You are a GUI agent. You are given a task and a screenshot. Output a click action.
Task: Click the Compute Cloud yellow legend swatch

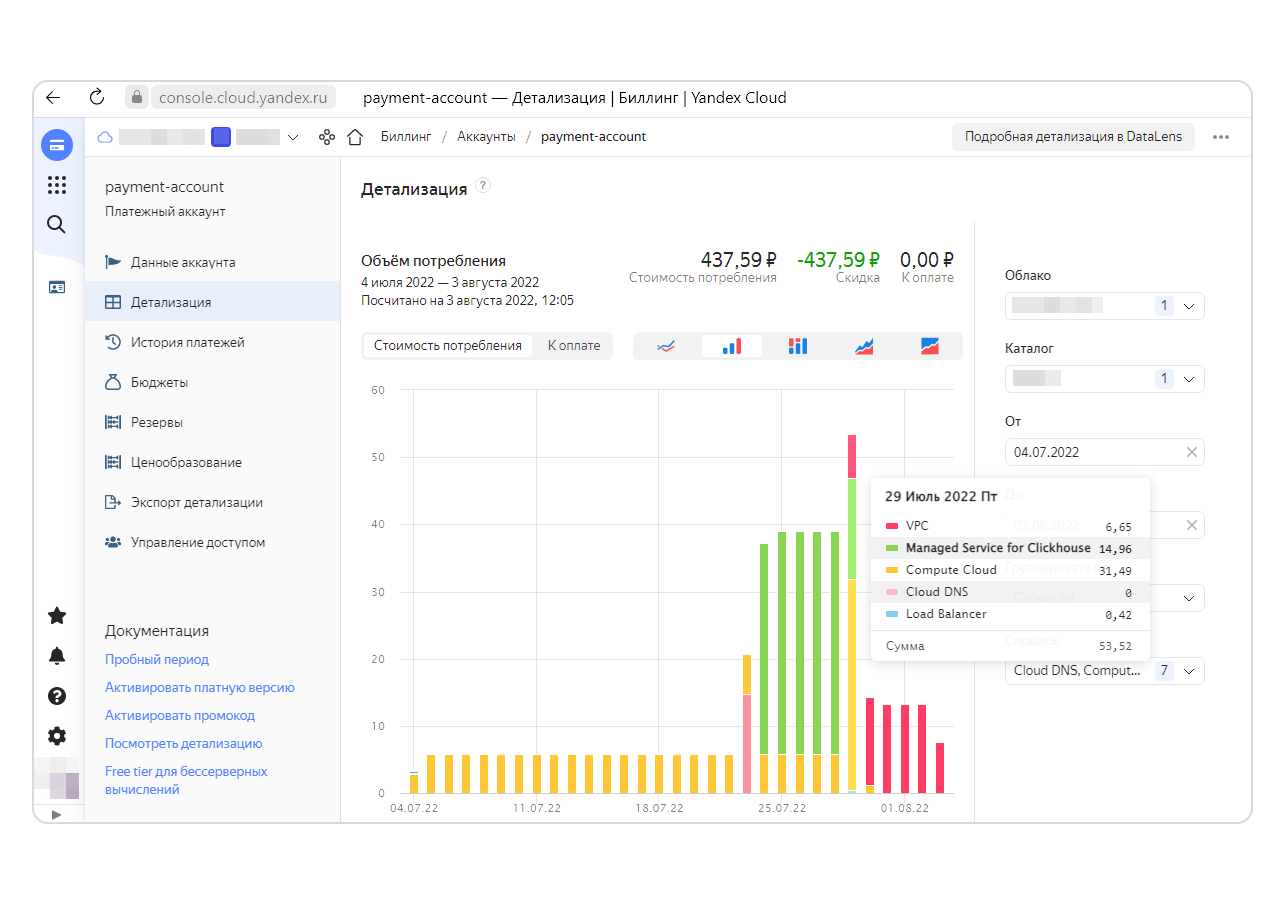point(892,570)
